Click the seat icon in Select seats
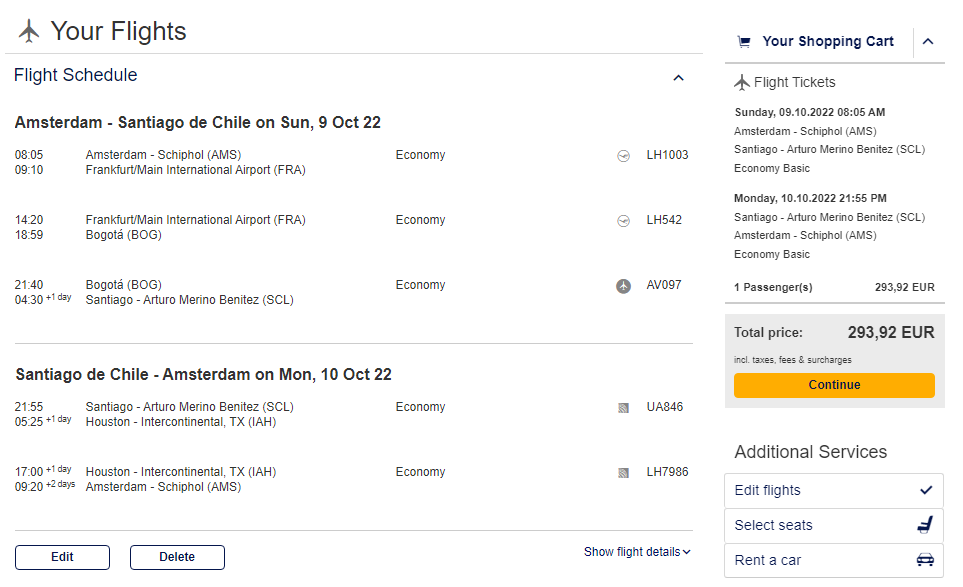The image size is (963, 587). click(926, 524)
